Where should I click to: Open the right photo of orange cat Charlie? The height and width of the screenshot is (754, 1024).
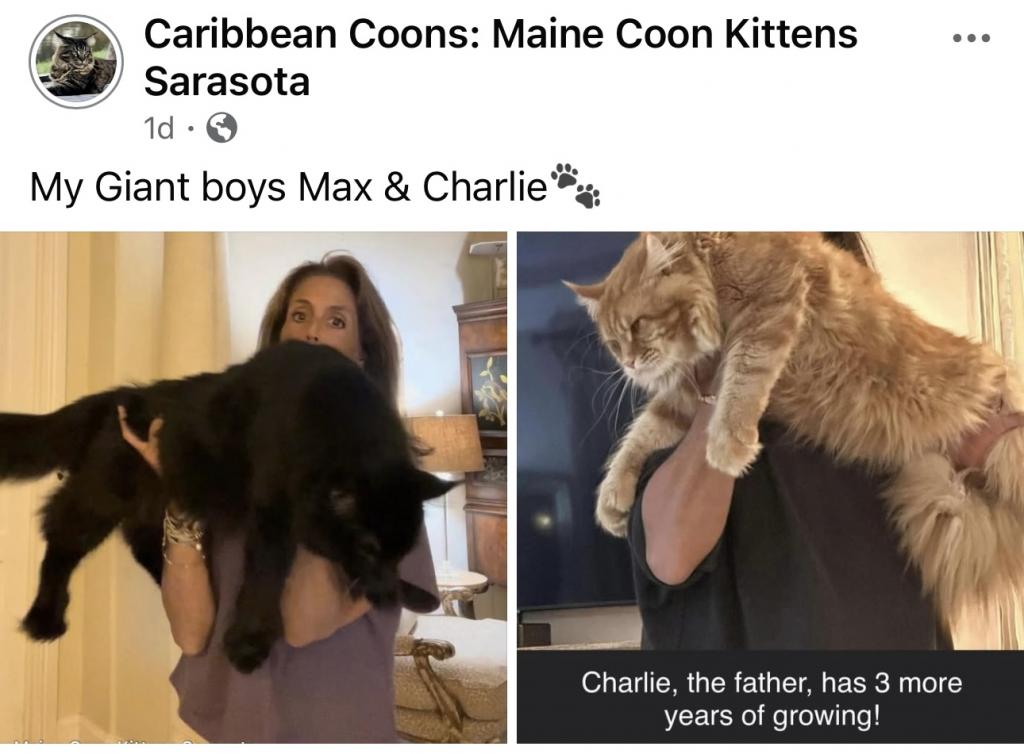pos(771,487)
